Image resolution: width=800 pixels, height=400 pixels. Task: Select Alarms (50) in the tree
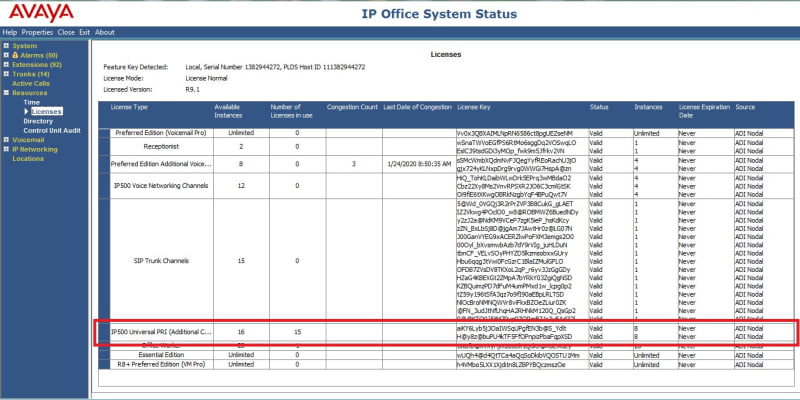(39, 55)
